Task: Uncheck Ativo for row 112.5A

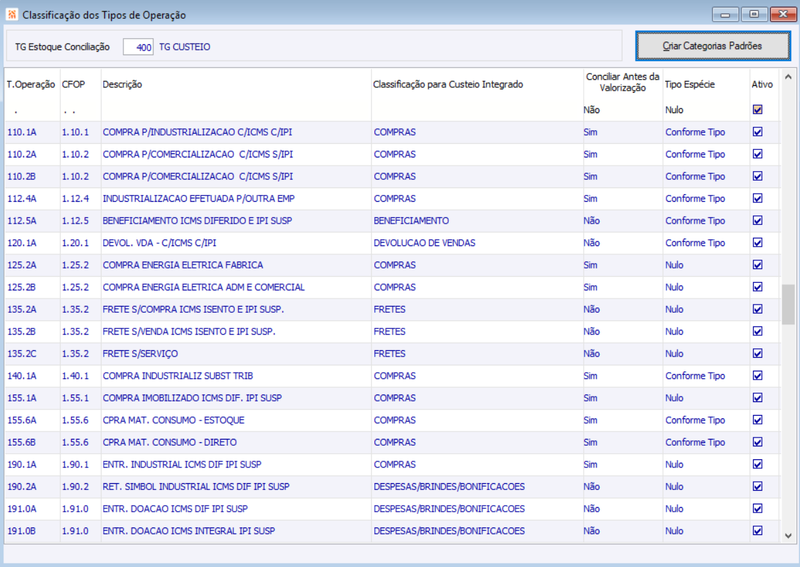Action: tap(758, 220)
